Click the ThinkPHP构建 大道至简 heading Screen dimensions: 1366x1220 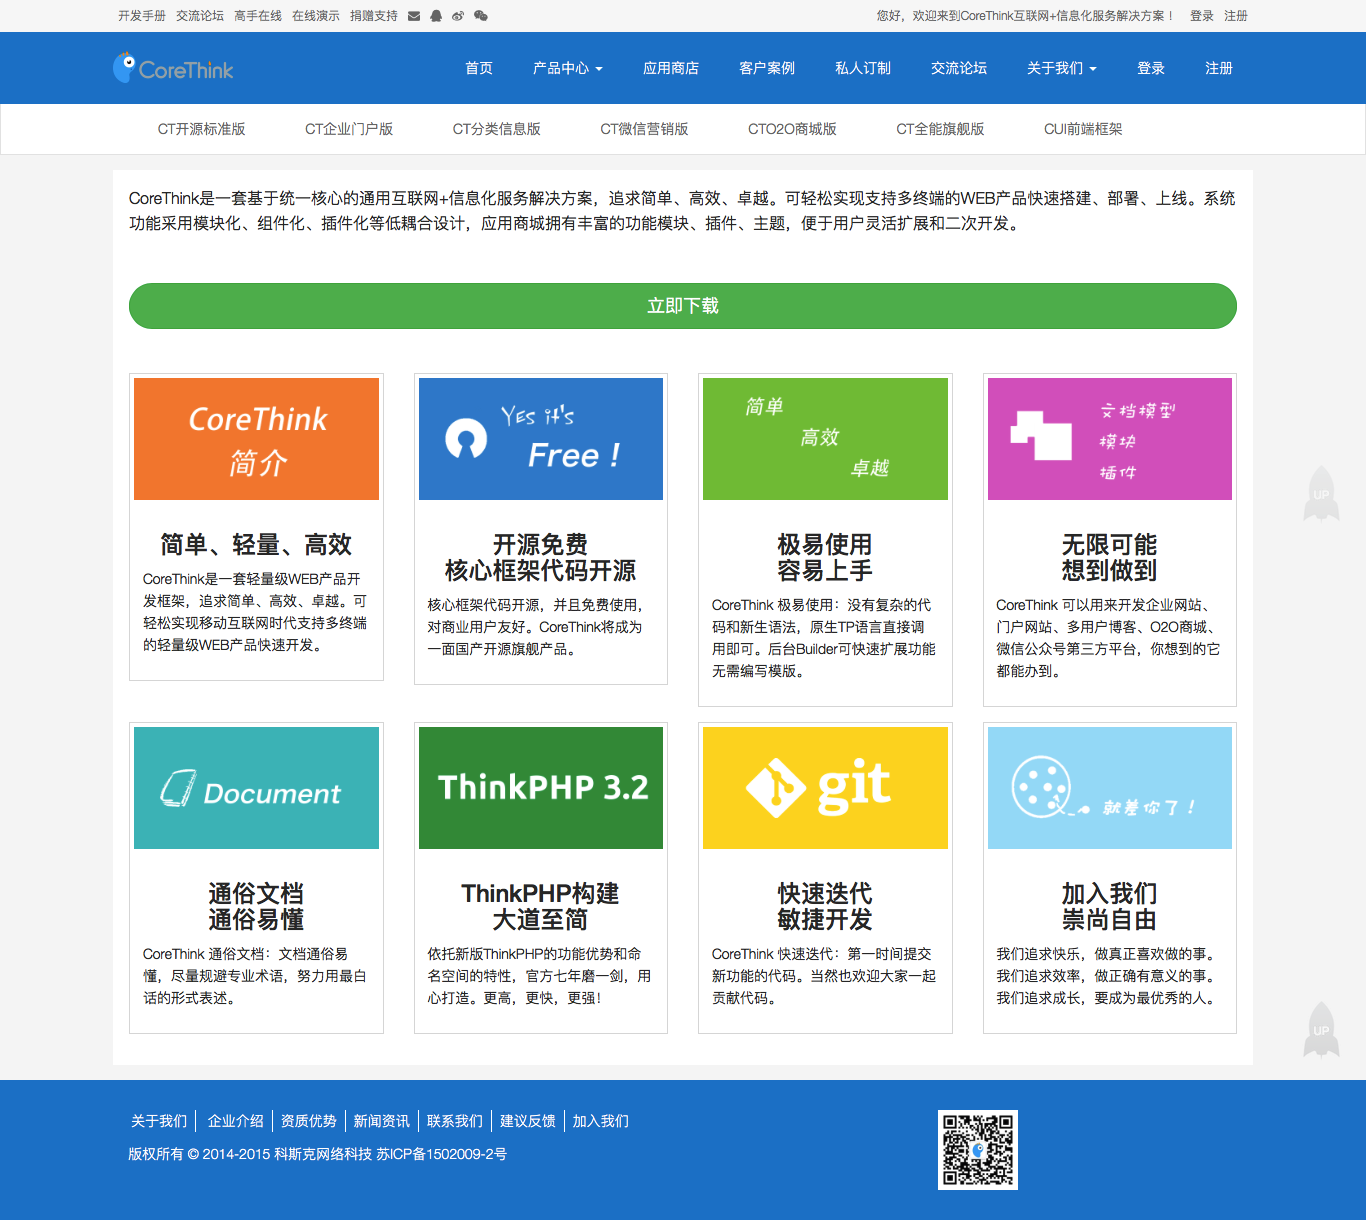tap(541, 907)
